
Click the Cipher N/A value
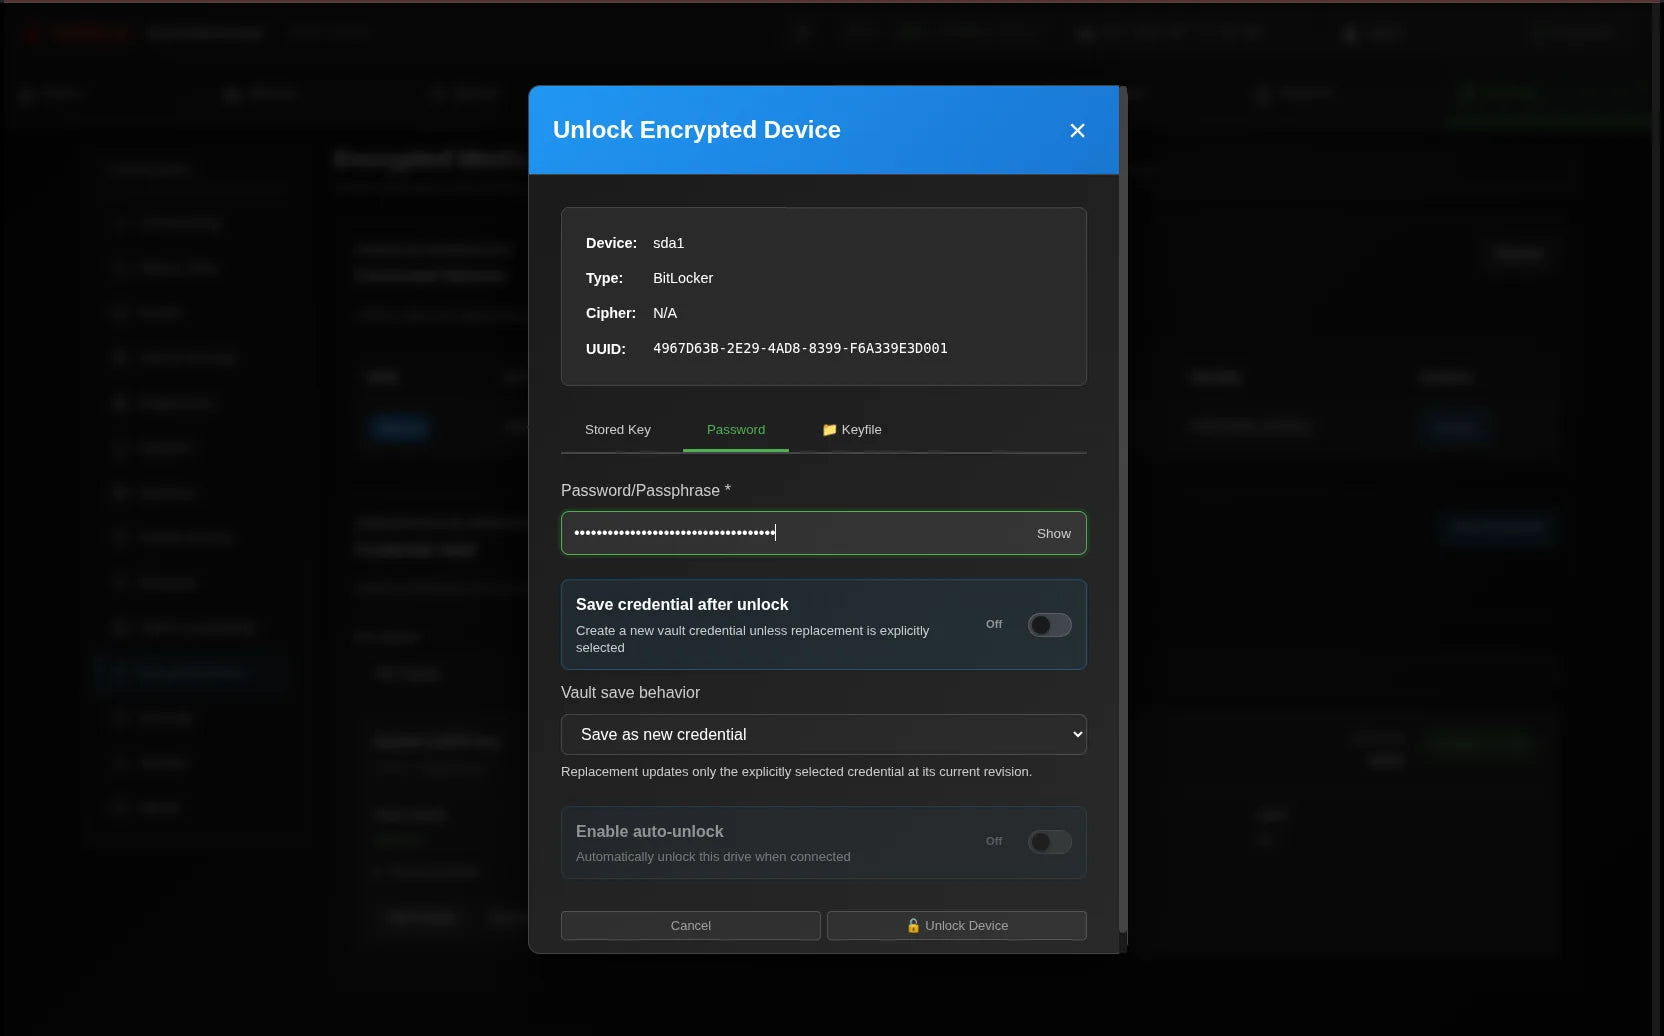(x=665, y=313)
